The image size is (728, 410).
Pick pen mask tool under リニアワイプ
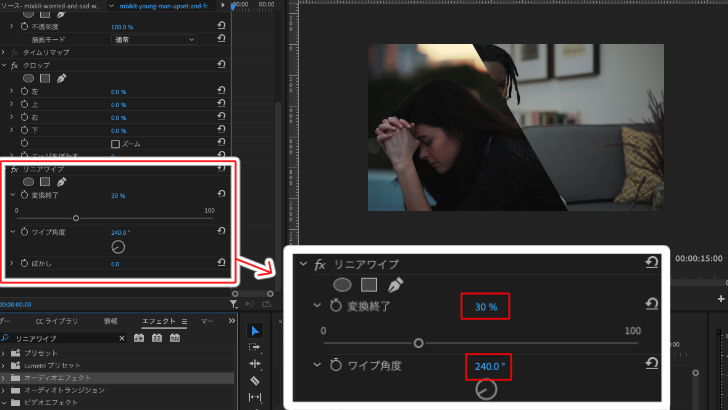61,182
